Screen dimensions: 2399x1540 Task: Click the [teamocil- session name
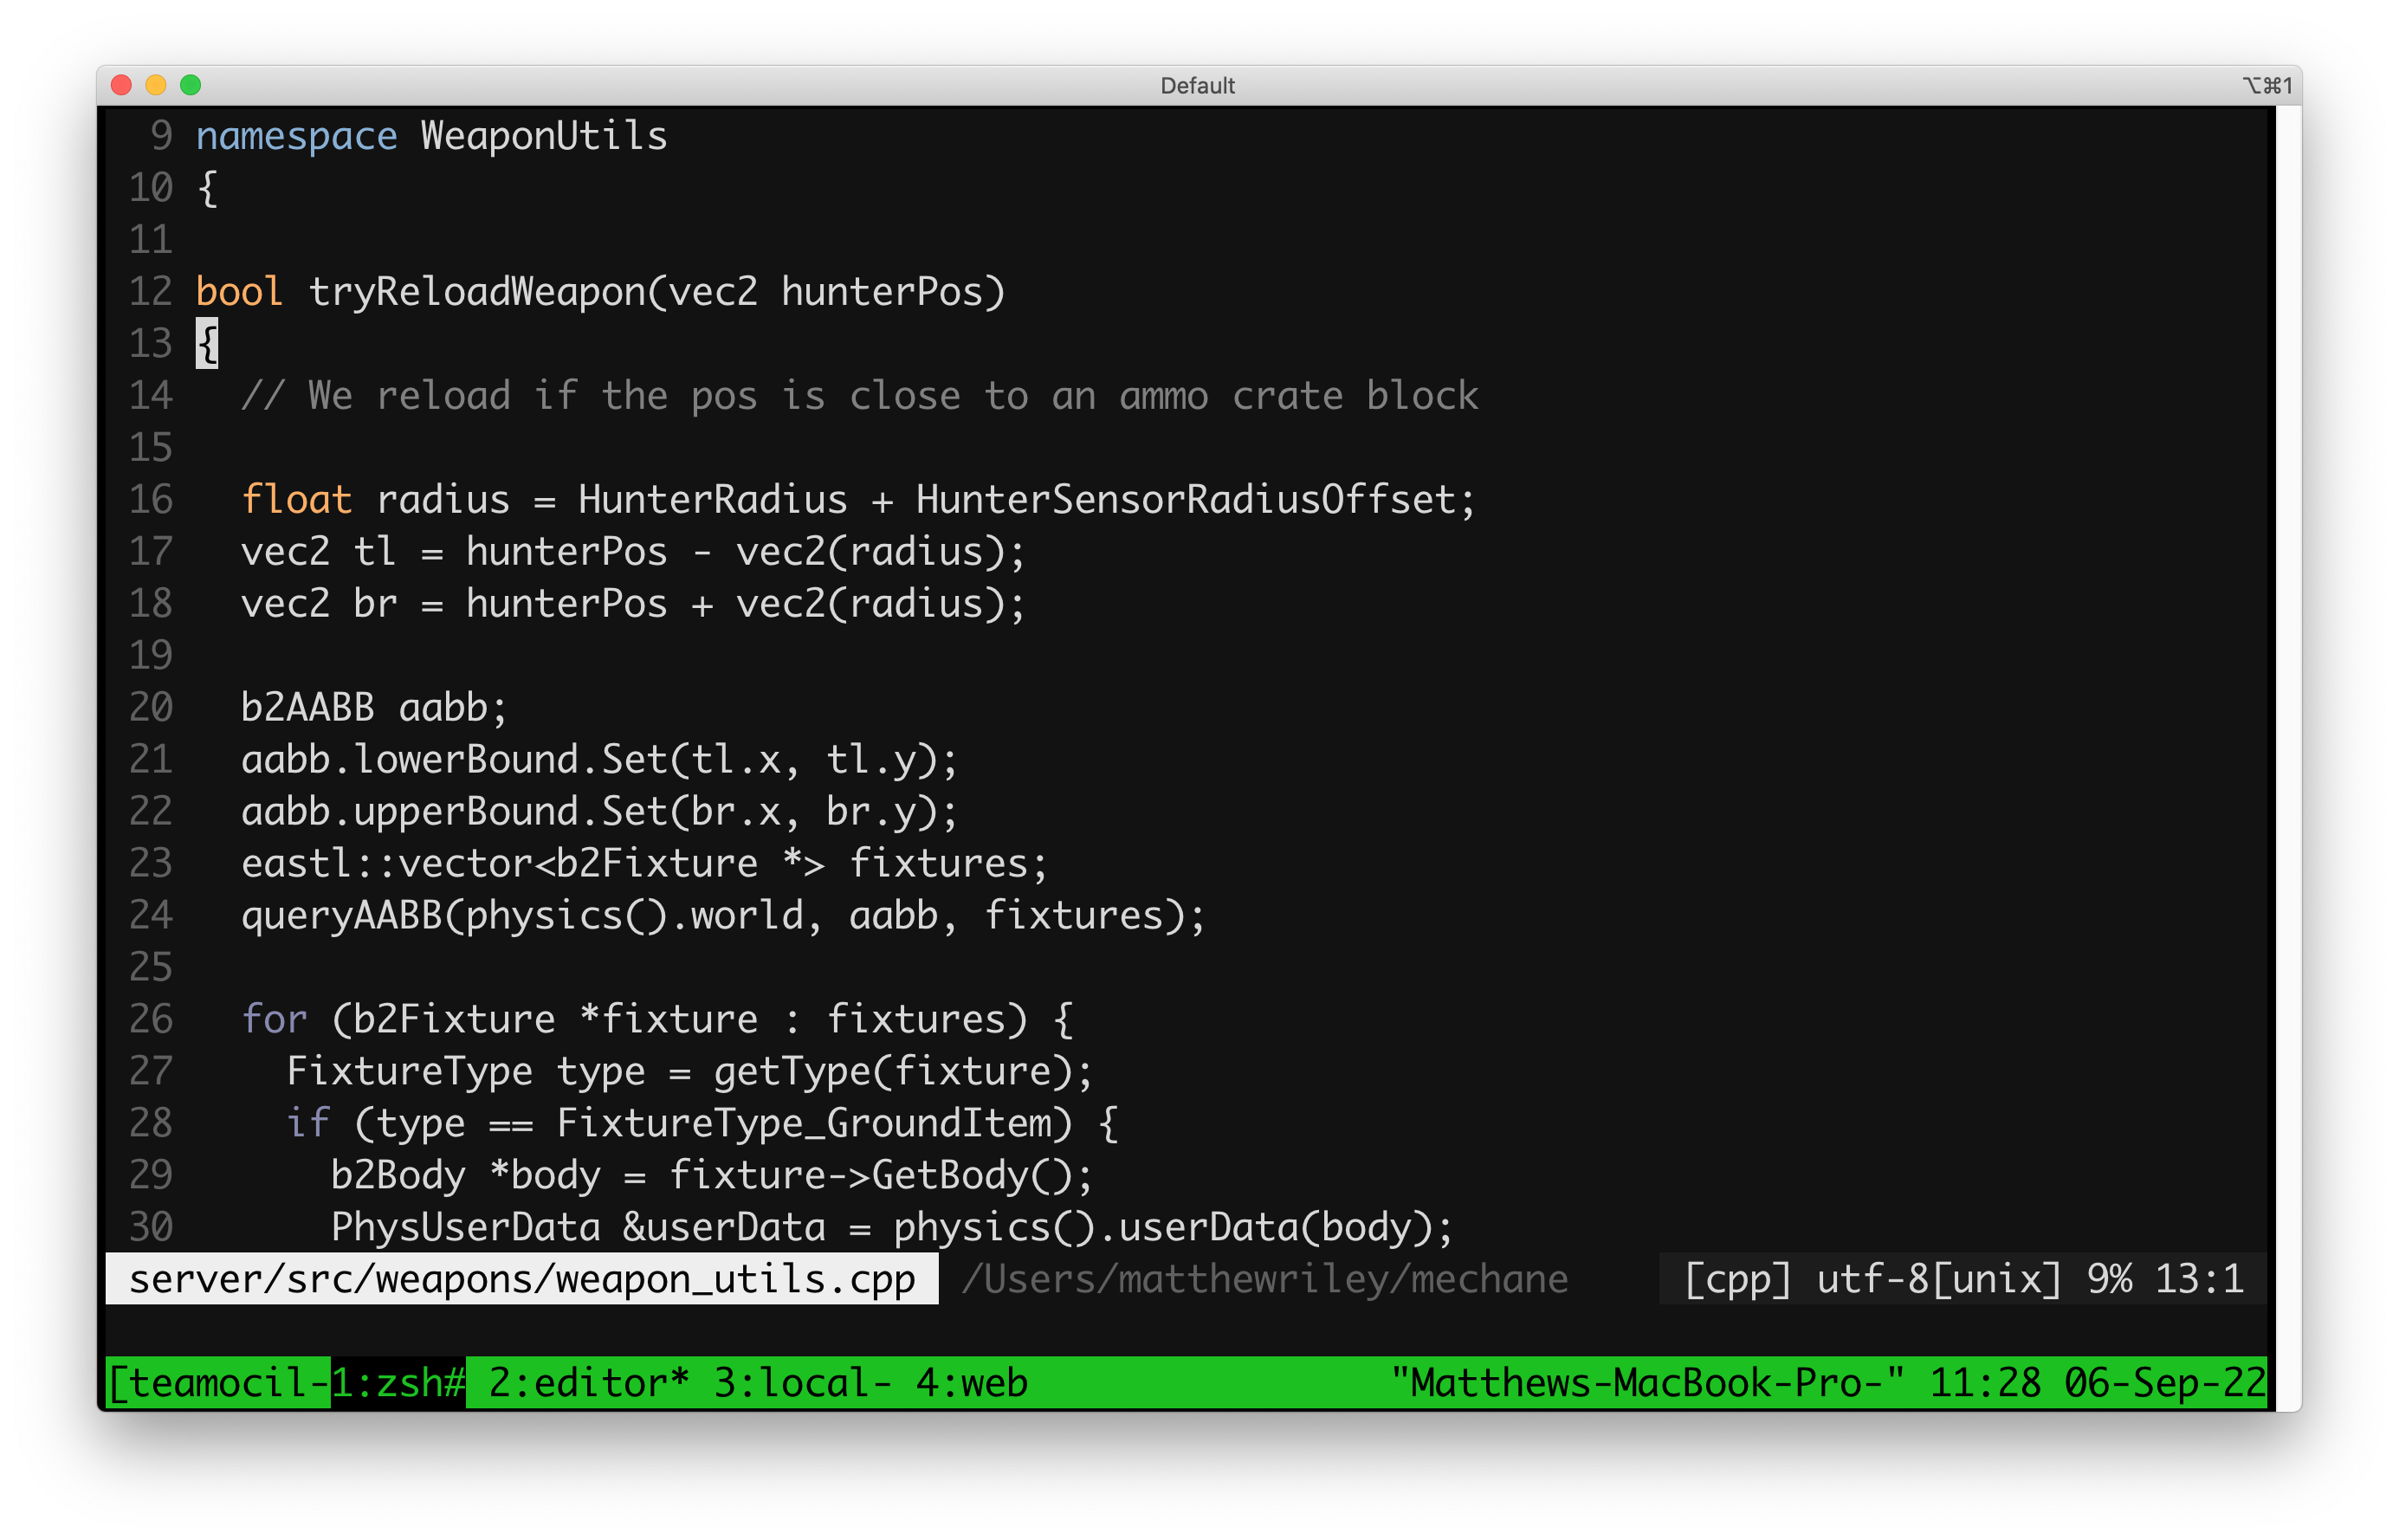tap(218, 1383)
